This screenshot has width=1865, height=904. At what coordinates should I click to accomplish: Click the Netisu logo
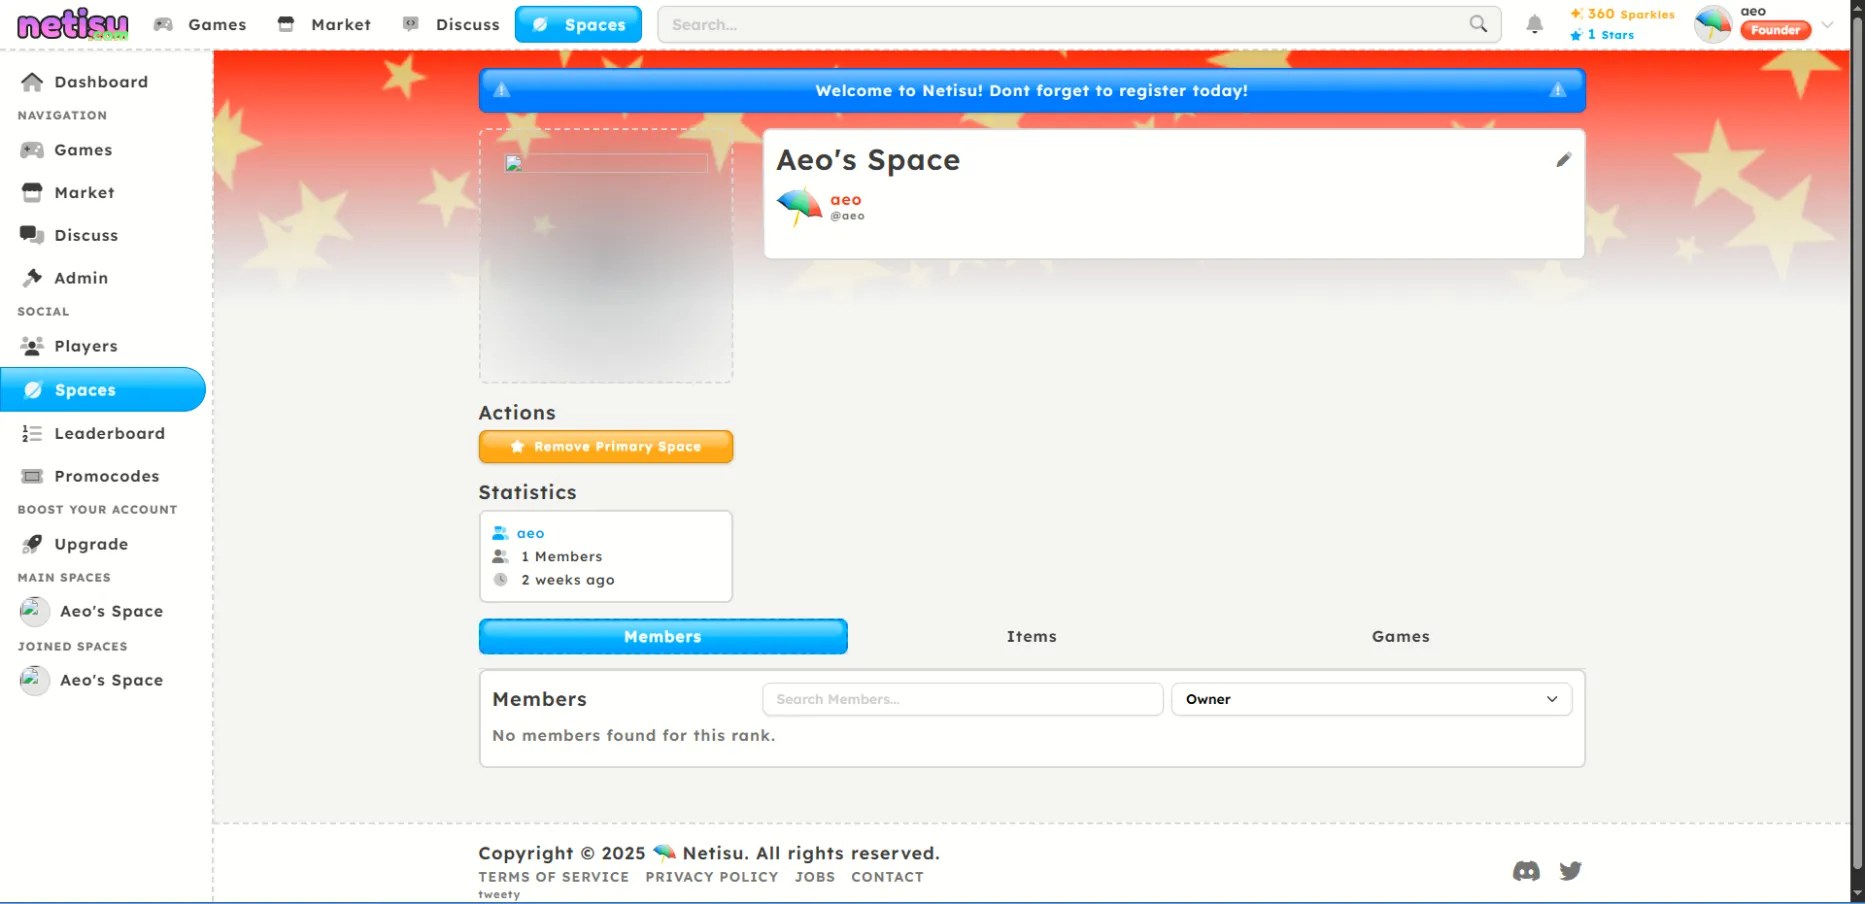pyautogui.click(x=73, y=25)
